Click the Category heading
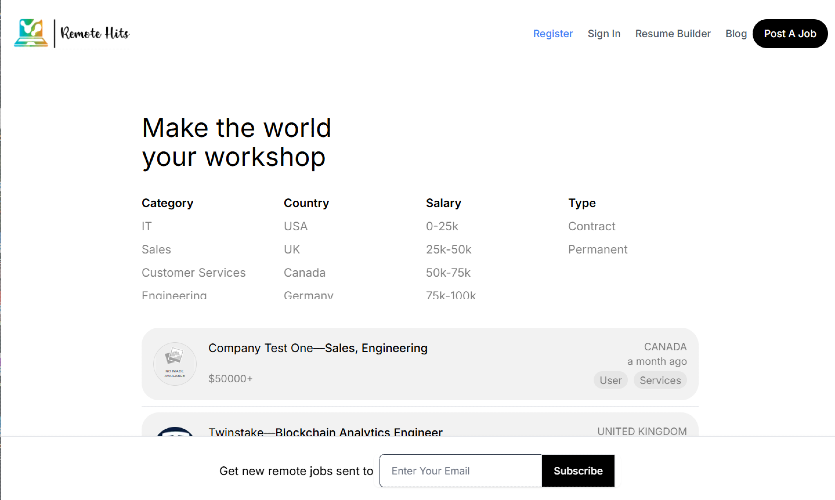This screenshot has height=500, width=835. pos(167,203)
